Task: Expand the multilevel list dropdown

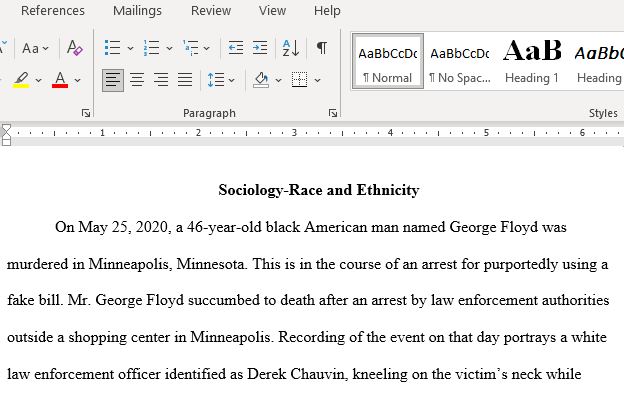Action: tap(207, 48)
